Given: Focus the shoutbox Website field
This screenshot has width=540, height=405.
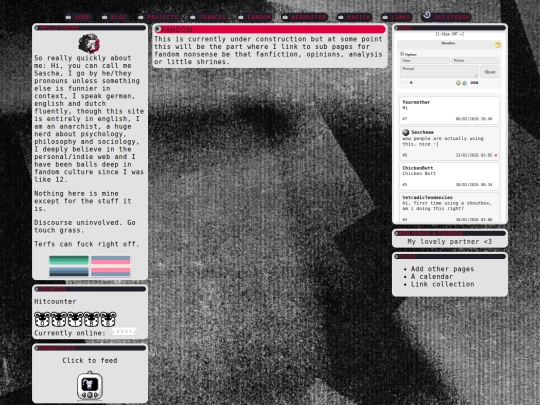Looking at the screenshot, I should (475, 61).
